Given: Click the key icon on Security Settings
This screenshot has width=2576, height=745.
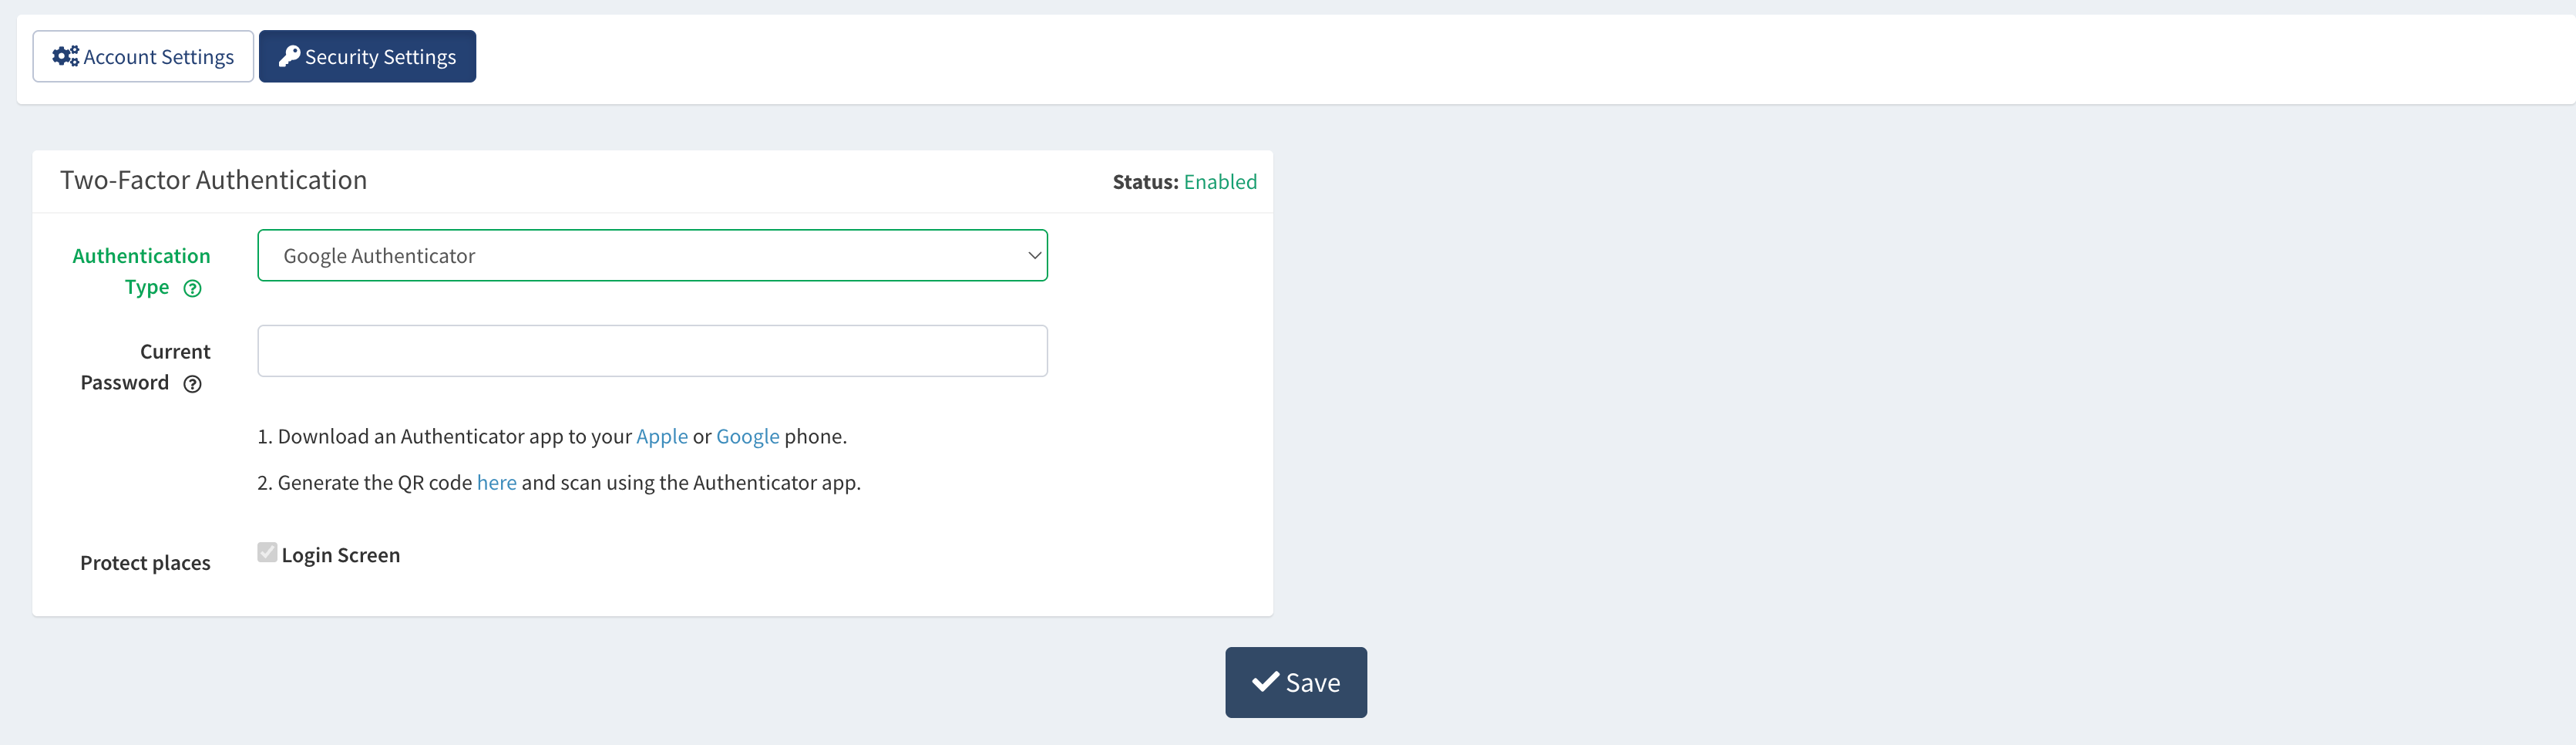Looking at the screenshot, I should [290, 56].
